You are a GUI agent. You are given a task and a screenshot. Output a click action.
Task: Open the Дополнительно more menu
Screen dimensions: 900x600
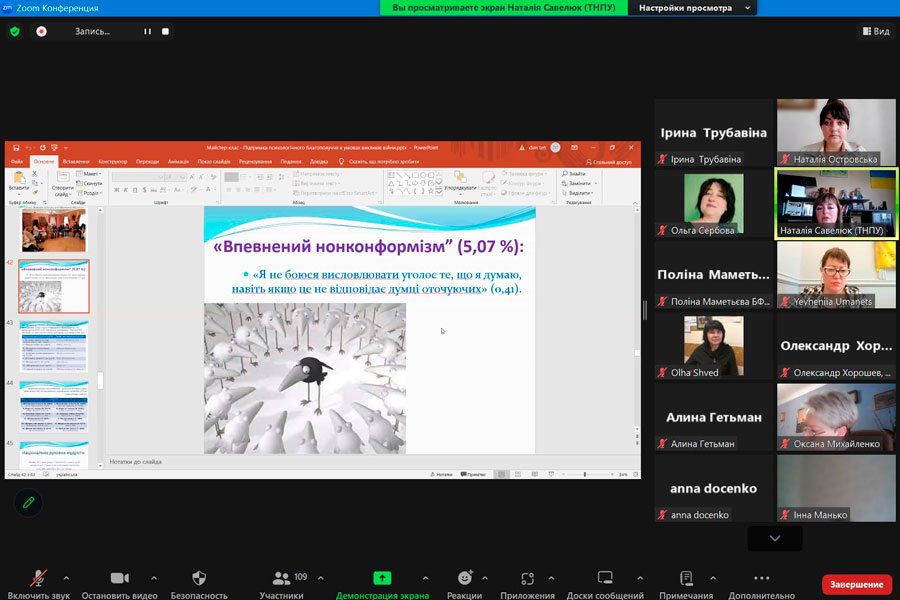(x=761, y=578)
